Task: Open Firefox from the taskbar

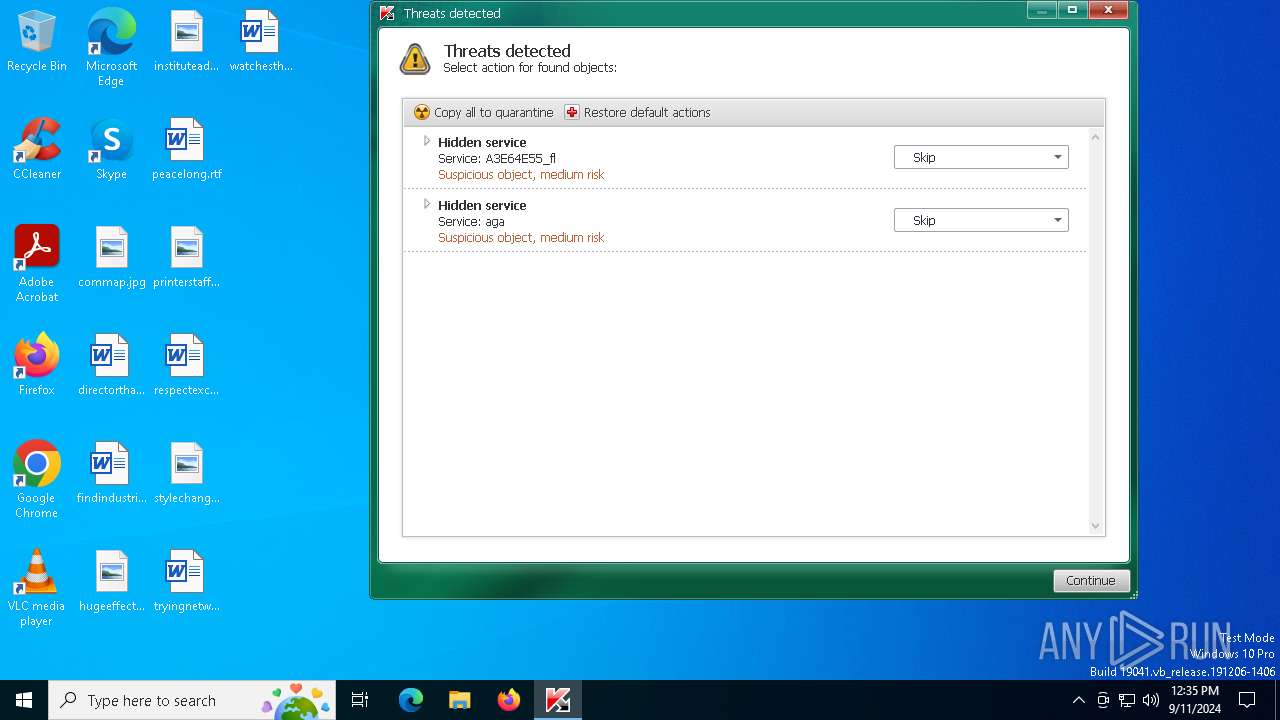Action: click(509, 700)
